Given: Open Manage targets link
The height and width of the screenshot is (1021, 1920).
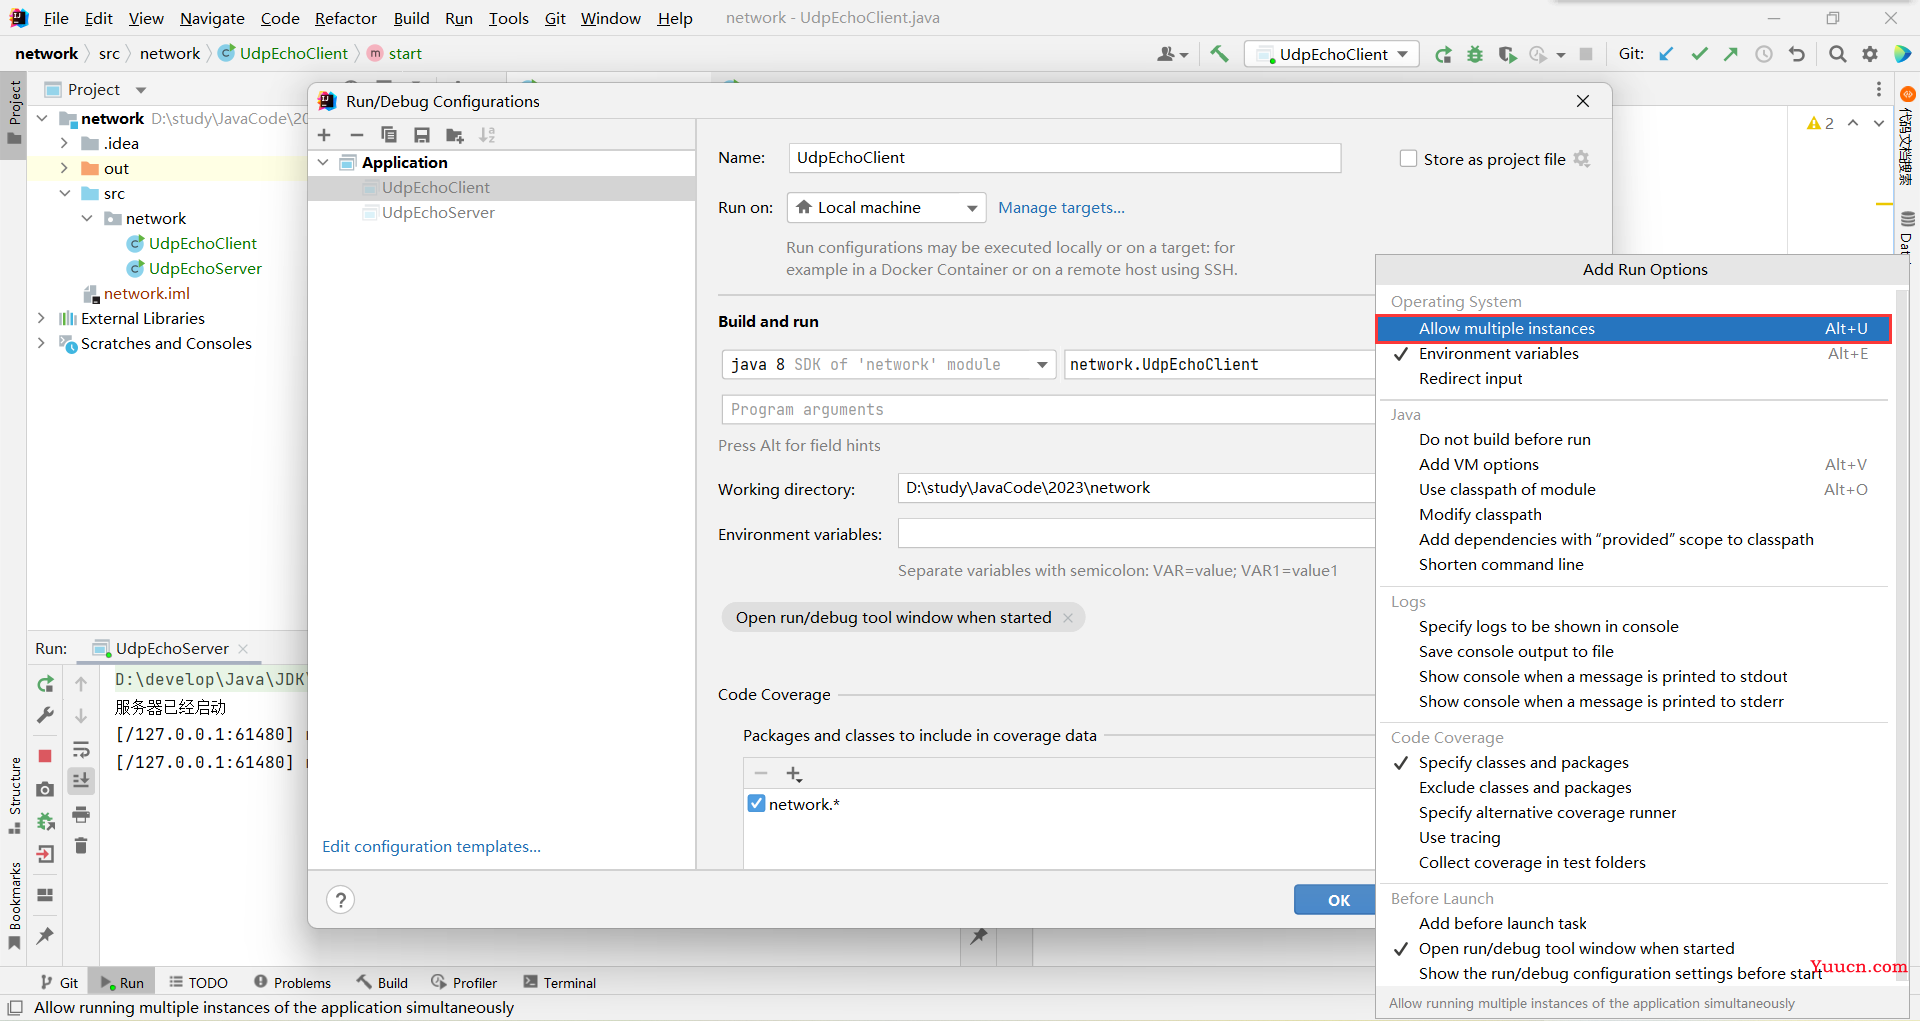Looking at the screenshot, I should coord(1061,208).
